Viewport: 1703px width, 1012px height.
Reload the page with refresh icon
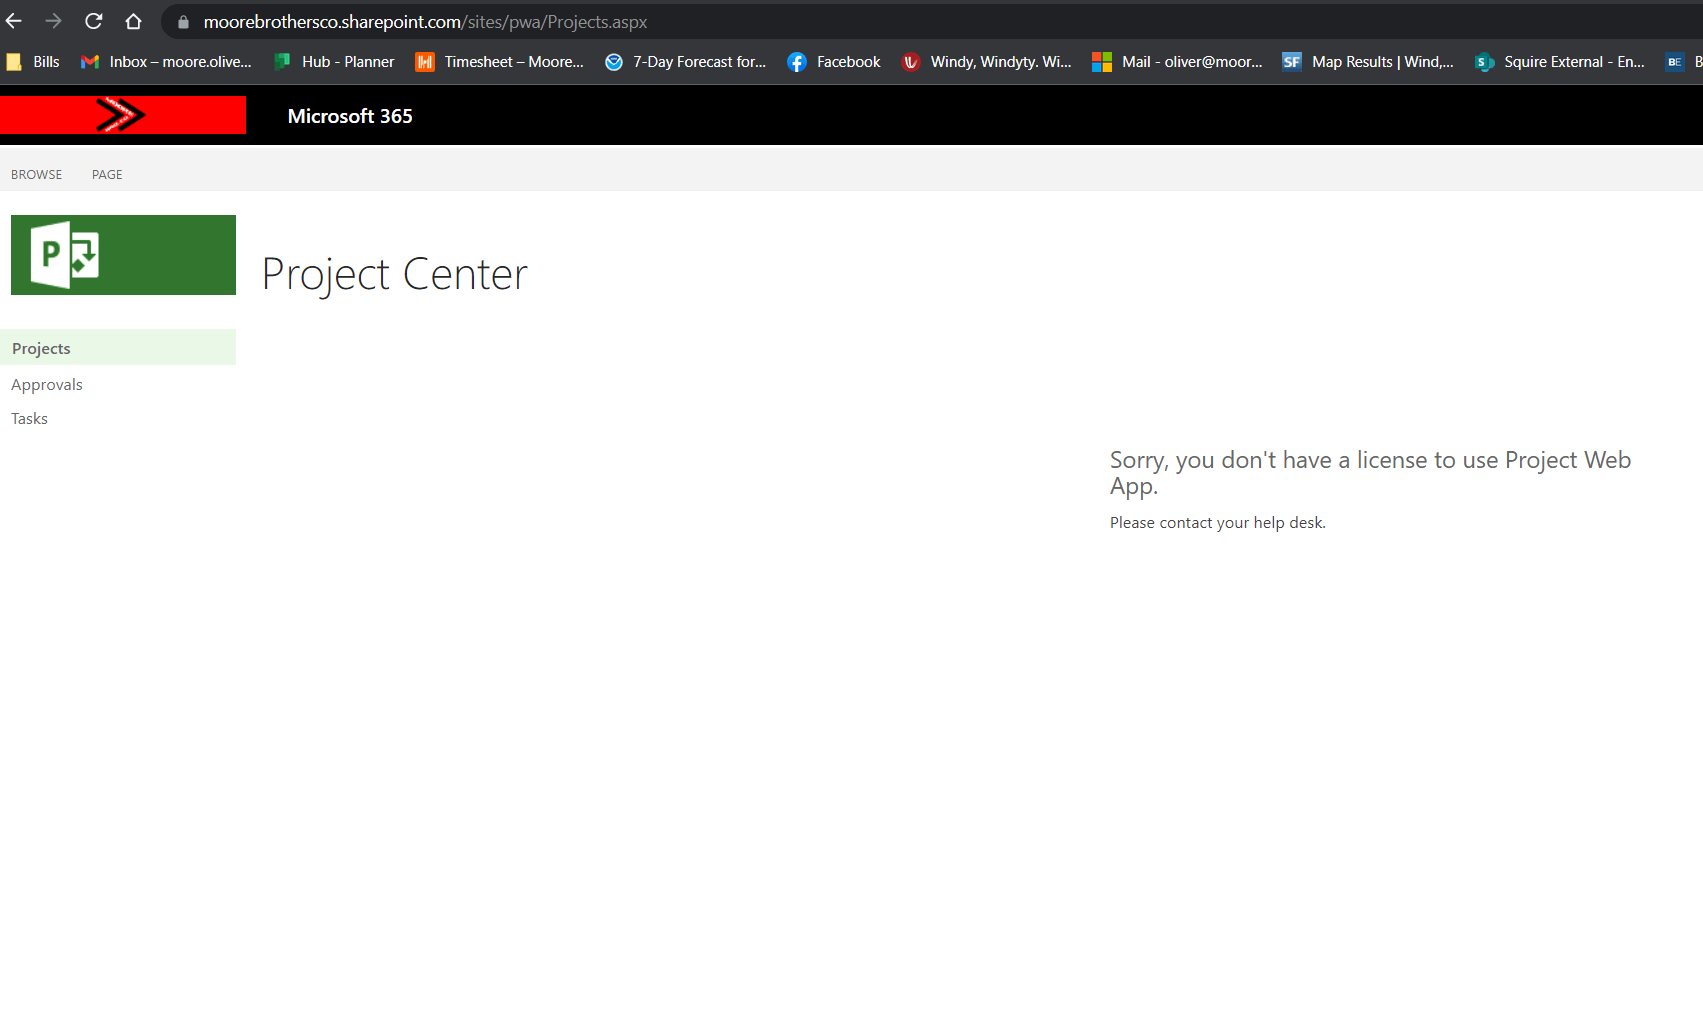94,21
